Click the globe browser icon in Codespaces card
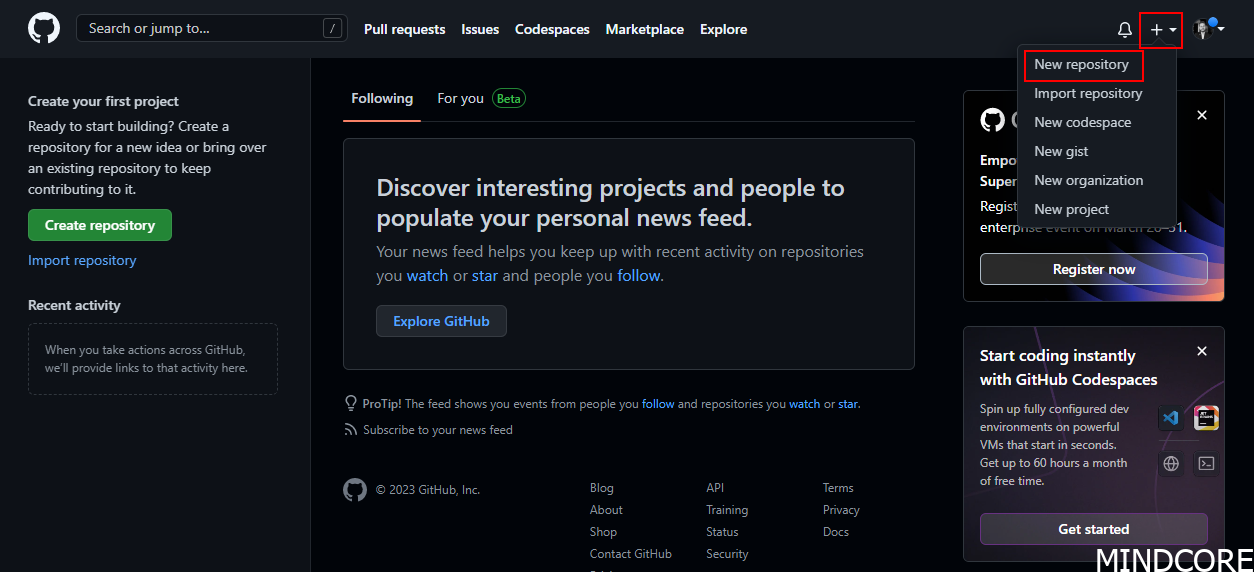1254x572 pixels. tap(1171, 463)
